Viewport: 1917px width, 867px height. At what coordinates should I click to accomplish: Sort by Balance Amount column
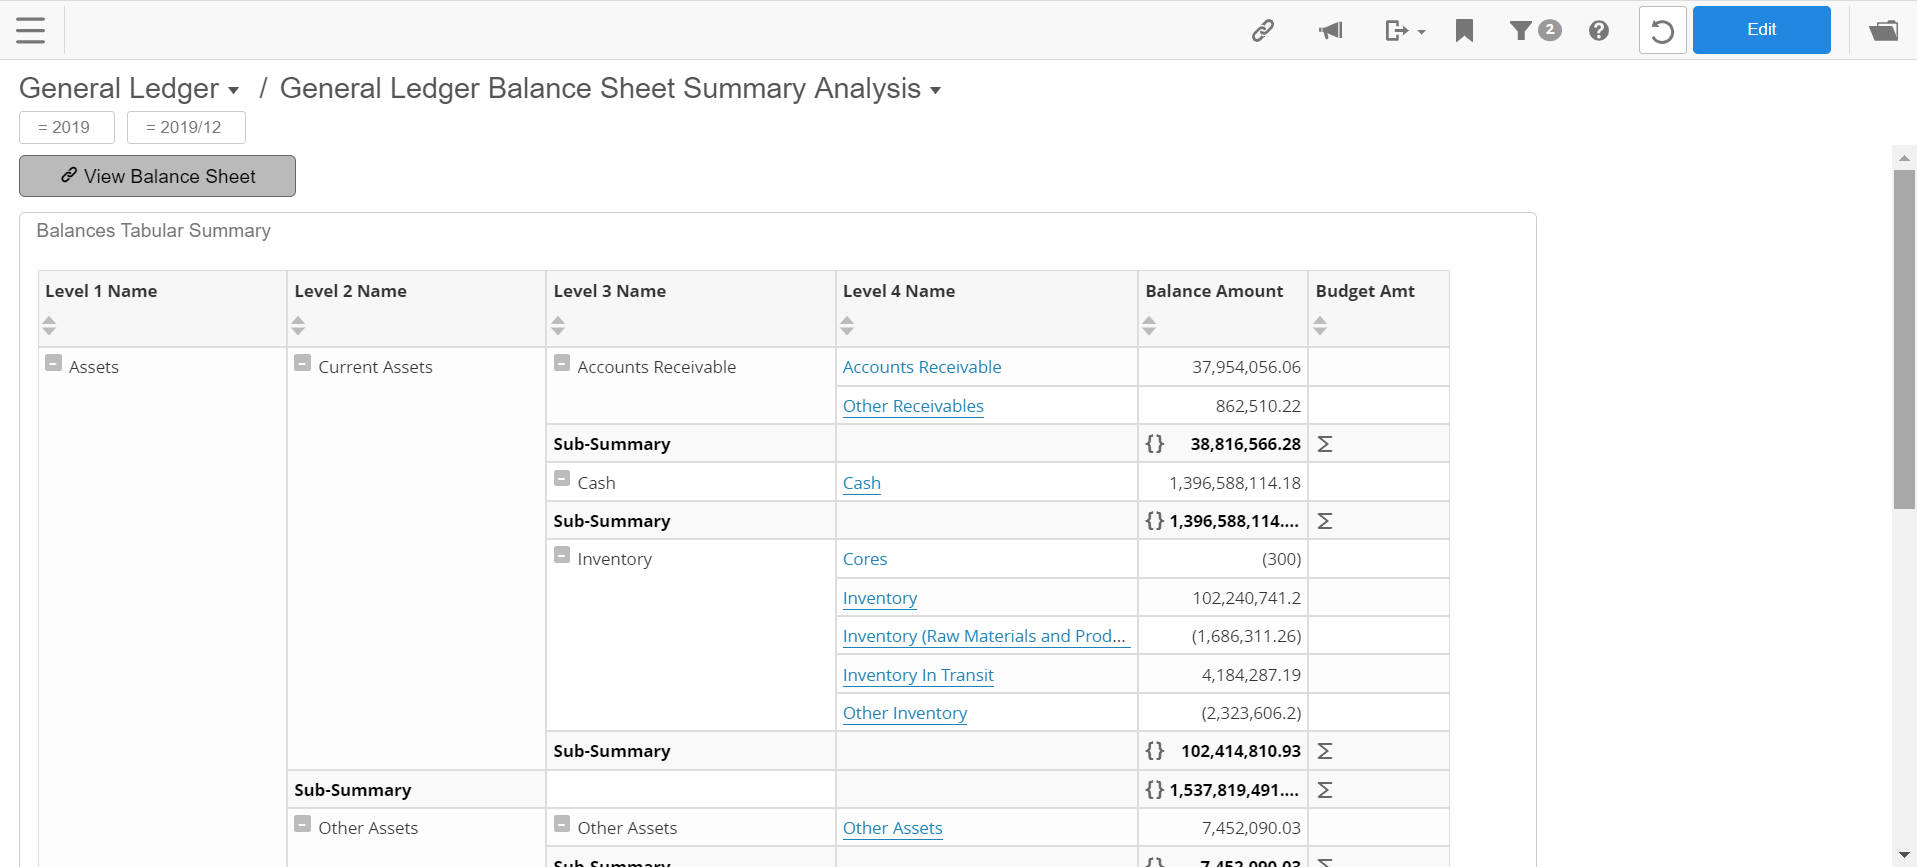point(1149,325)
